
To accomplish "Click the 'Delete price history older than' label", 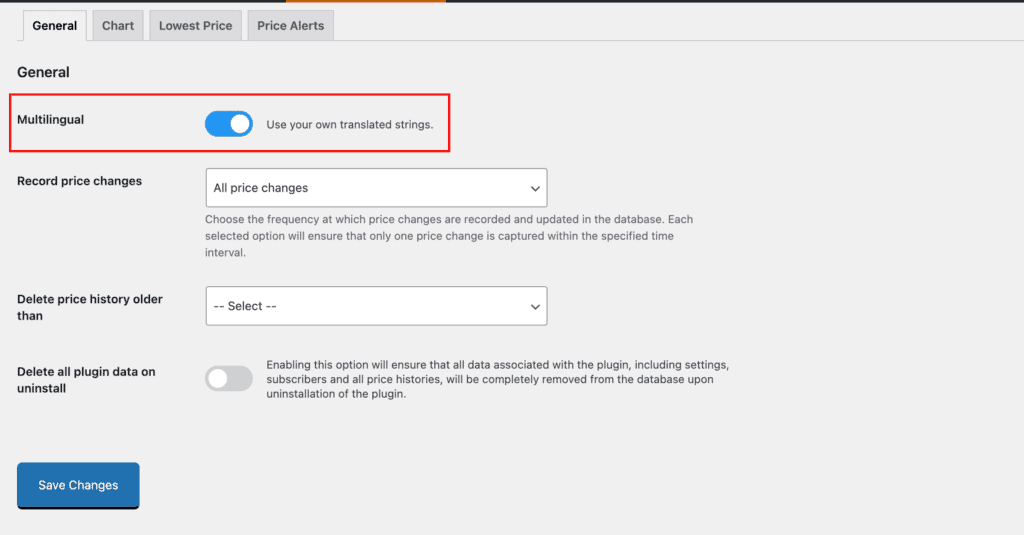I will [89, 307].
